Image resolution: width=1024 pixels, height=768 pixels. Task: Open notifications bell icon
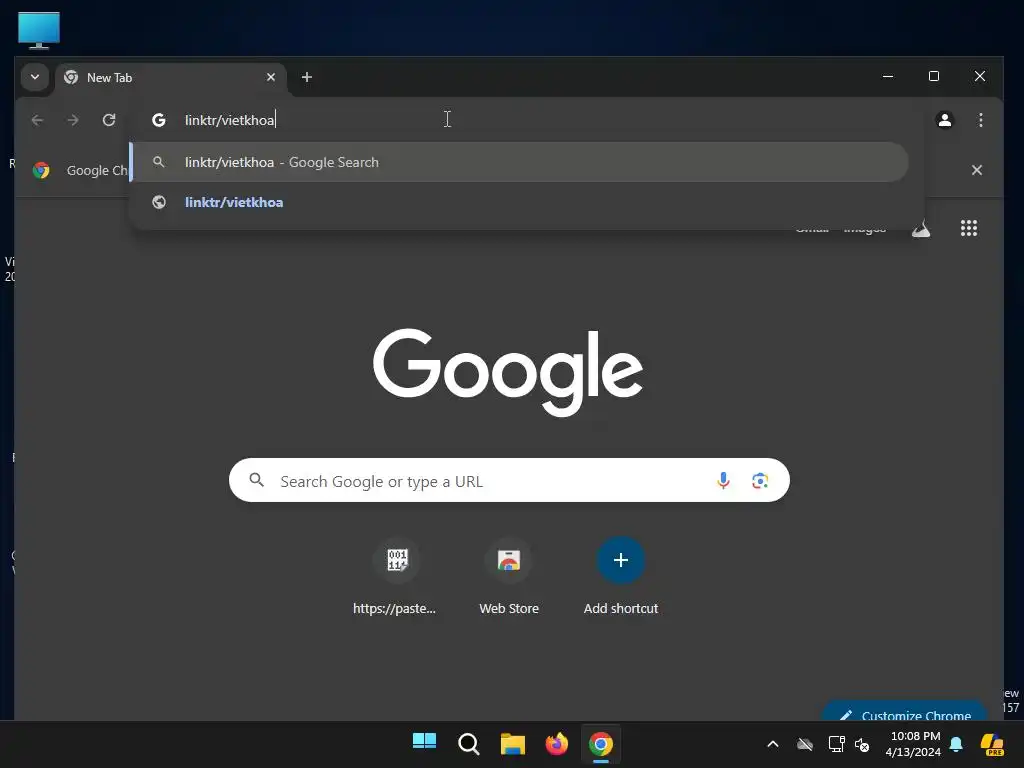coord(956,744)
